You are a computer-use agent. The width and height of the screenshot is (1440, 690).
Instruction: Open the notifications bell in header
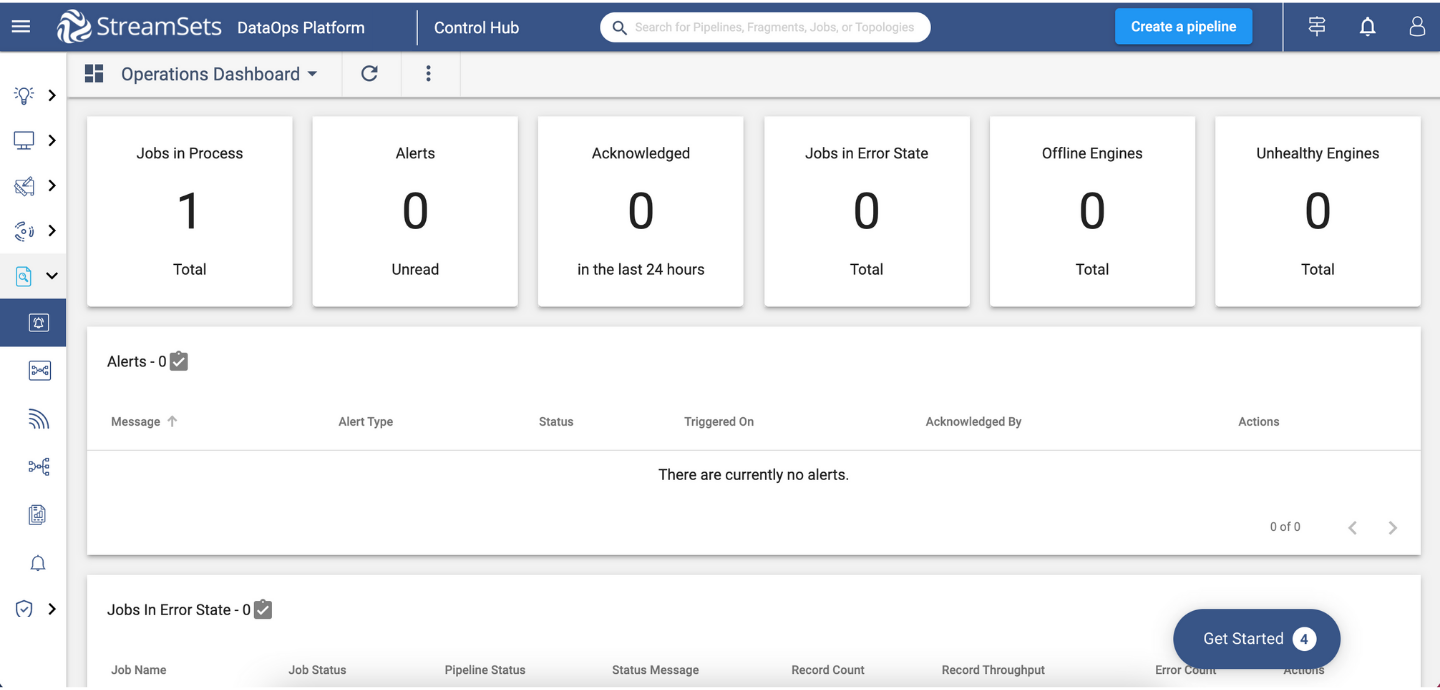[x=1367, y=27]
